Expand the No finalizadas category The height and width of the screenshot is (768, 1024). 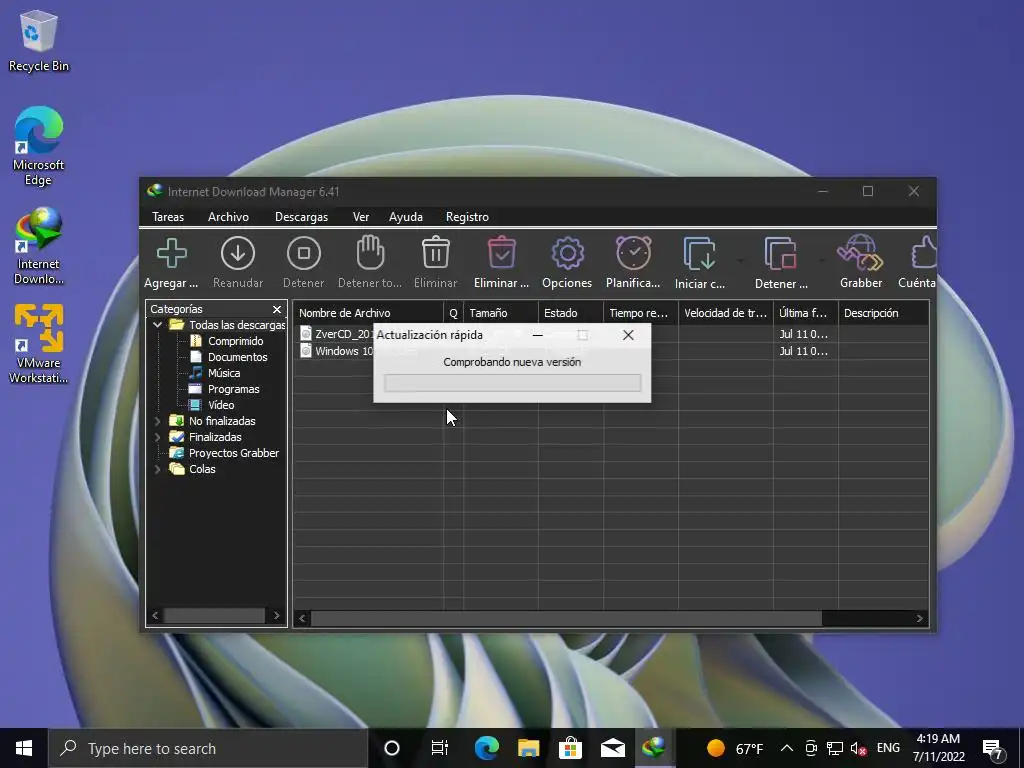[157, 421]
